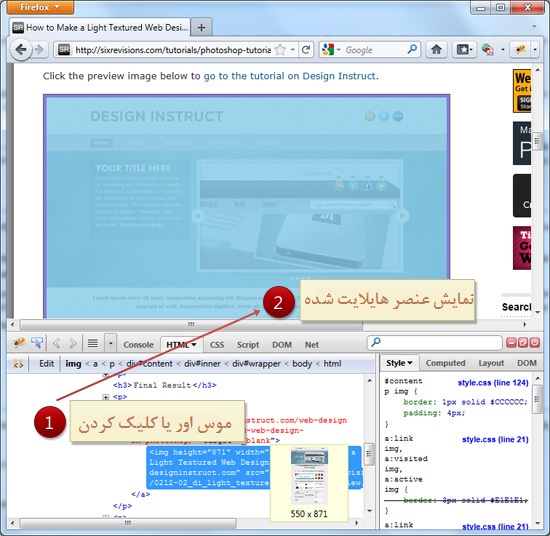The image size is (550, 536).
Task: Open a new browser tab
Action: point(201,27)
